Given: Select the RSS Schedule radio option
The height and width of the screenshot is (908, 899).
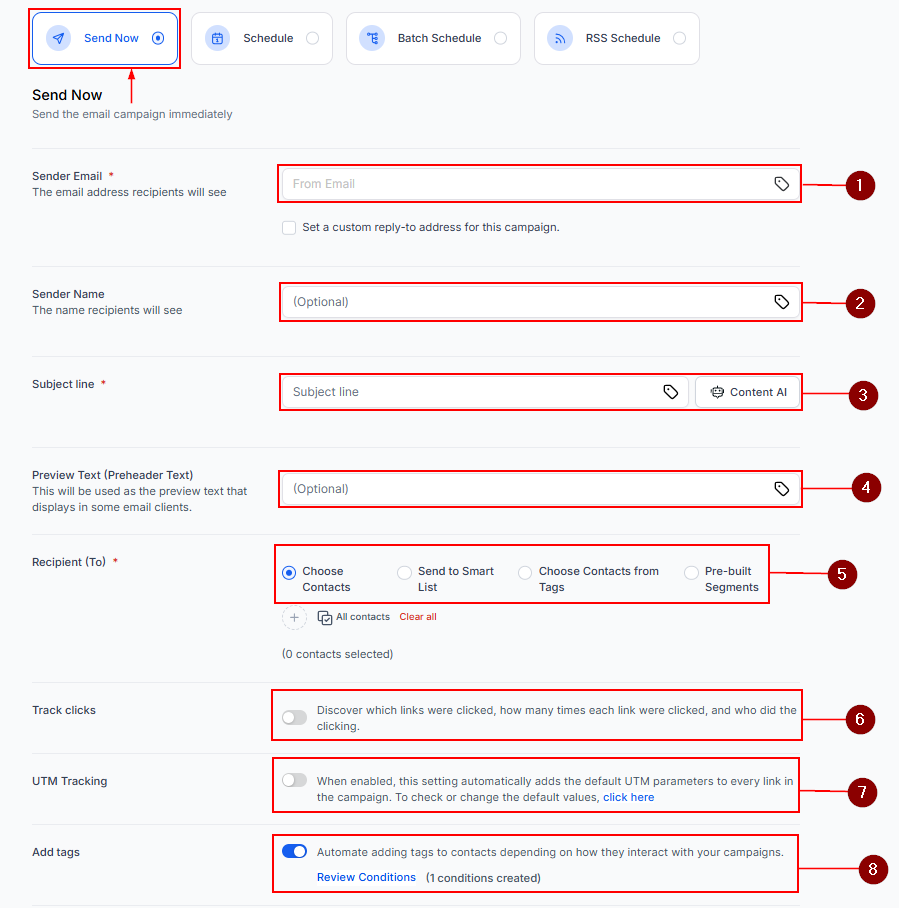Looking at the screenshot, I should 680,38.
